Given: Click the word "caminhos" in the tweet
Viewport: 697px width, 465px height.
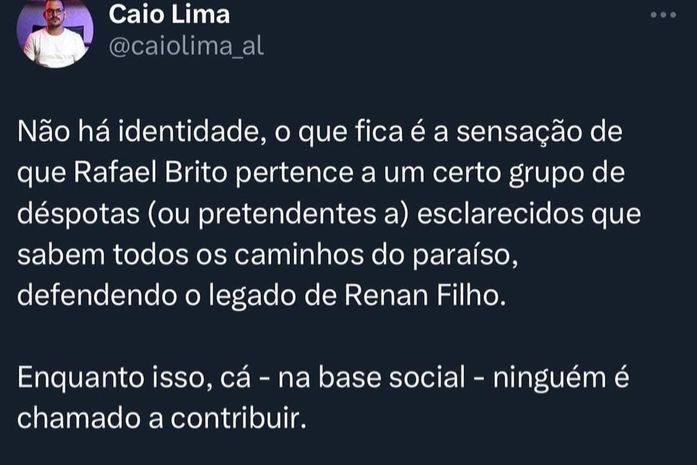Looking at the screenshot, I should tap(299, 255).
